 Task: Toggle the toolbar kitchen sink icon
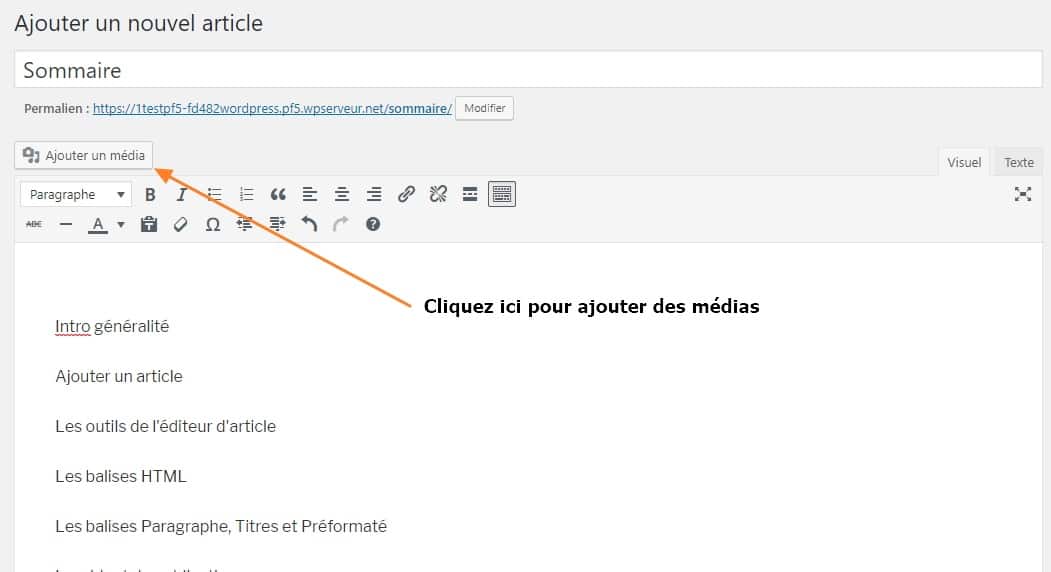pyautogui.click(x=502, y=194)
